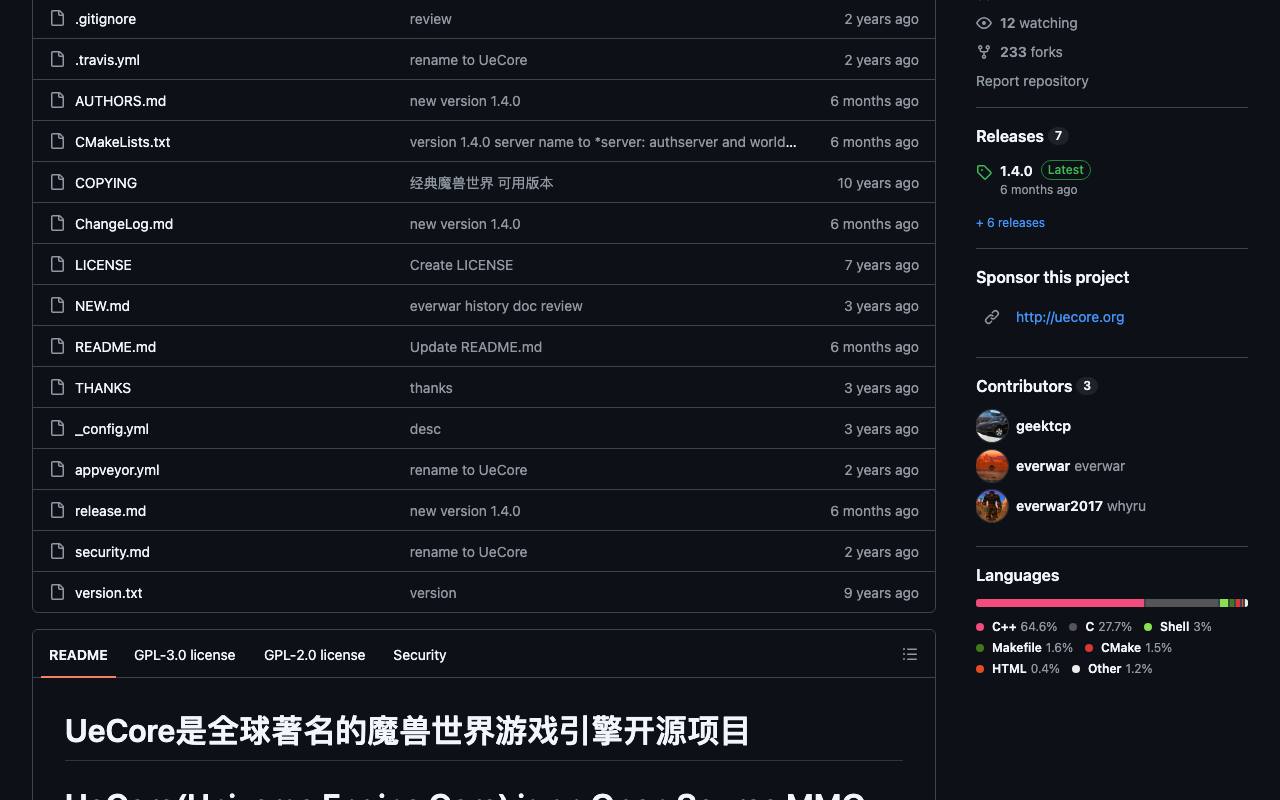Image resolution: width=1280 pixels, height=800 pixels.
Task: View the 'Create LICENSE' commit
Action: 461,265
